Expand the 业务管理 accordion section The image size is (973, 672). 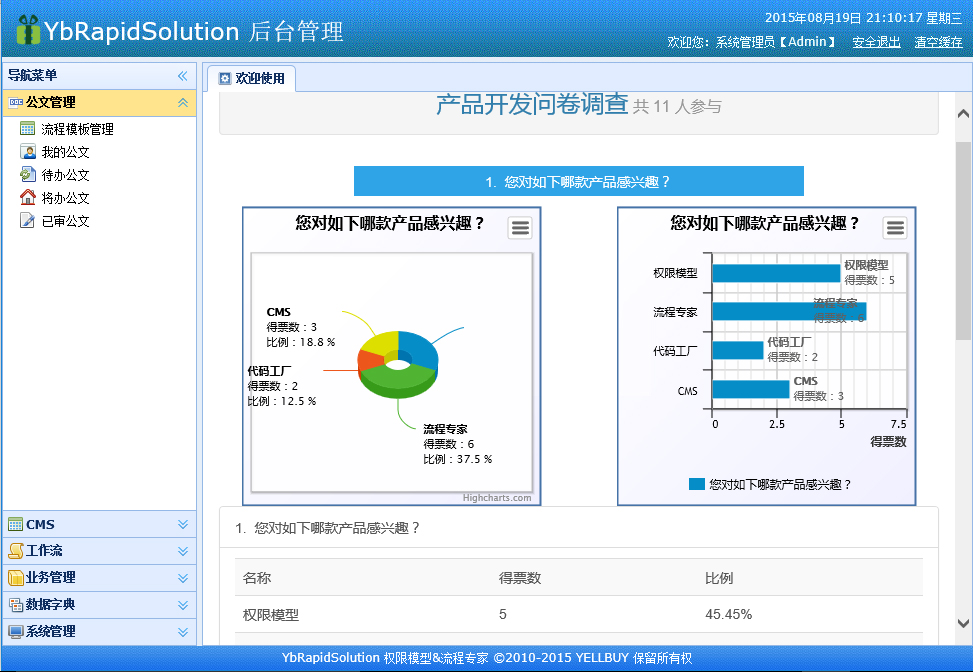click(x=182, y=578)
